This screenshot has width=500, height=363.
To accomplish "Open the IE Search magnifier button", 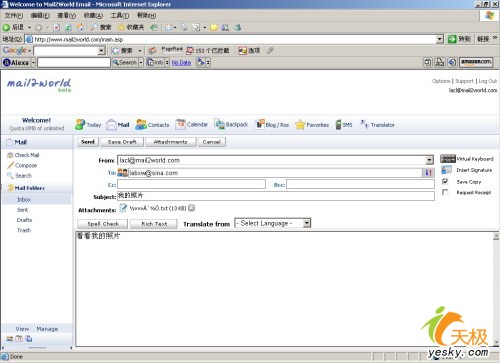I will pos(101,27).
